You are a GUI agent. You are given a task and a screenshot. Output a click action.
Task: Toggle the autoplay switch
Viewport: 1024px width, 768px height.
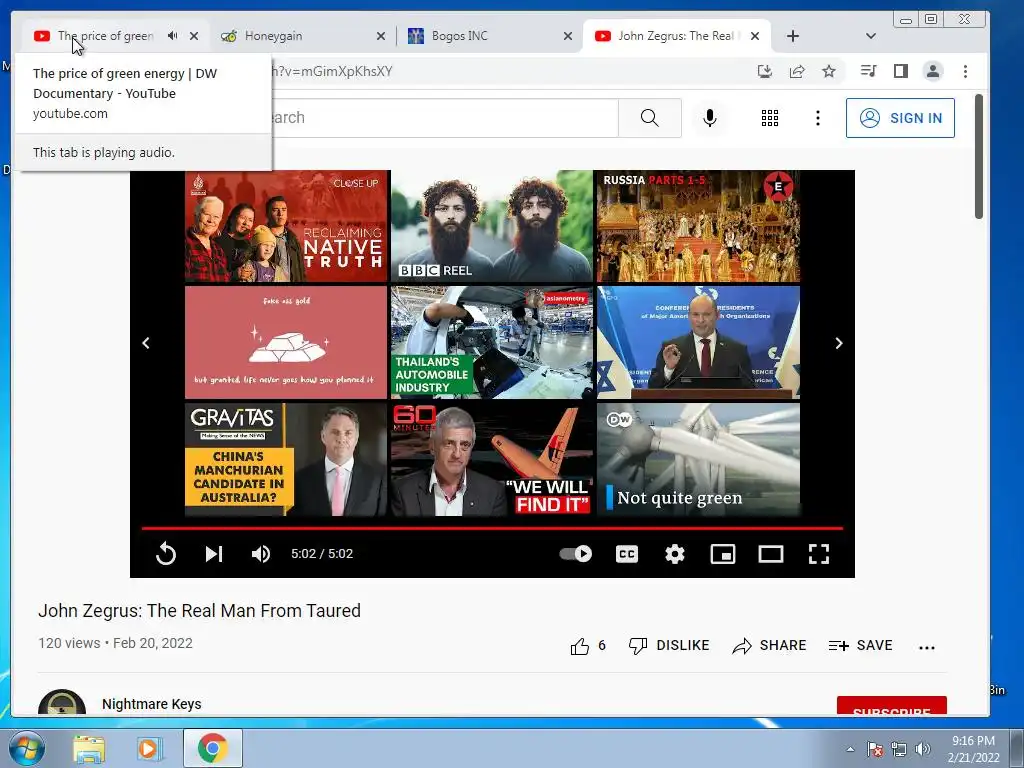[576, 554]
